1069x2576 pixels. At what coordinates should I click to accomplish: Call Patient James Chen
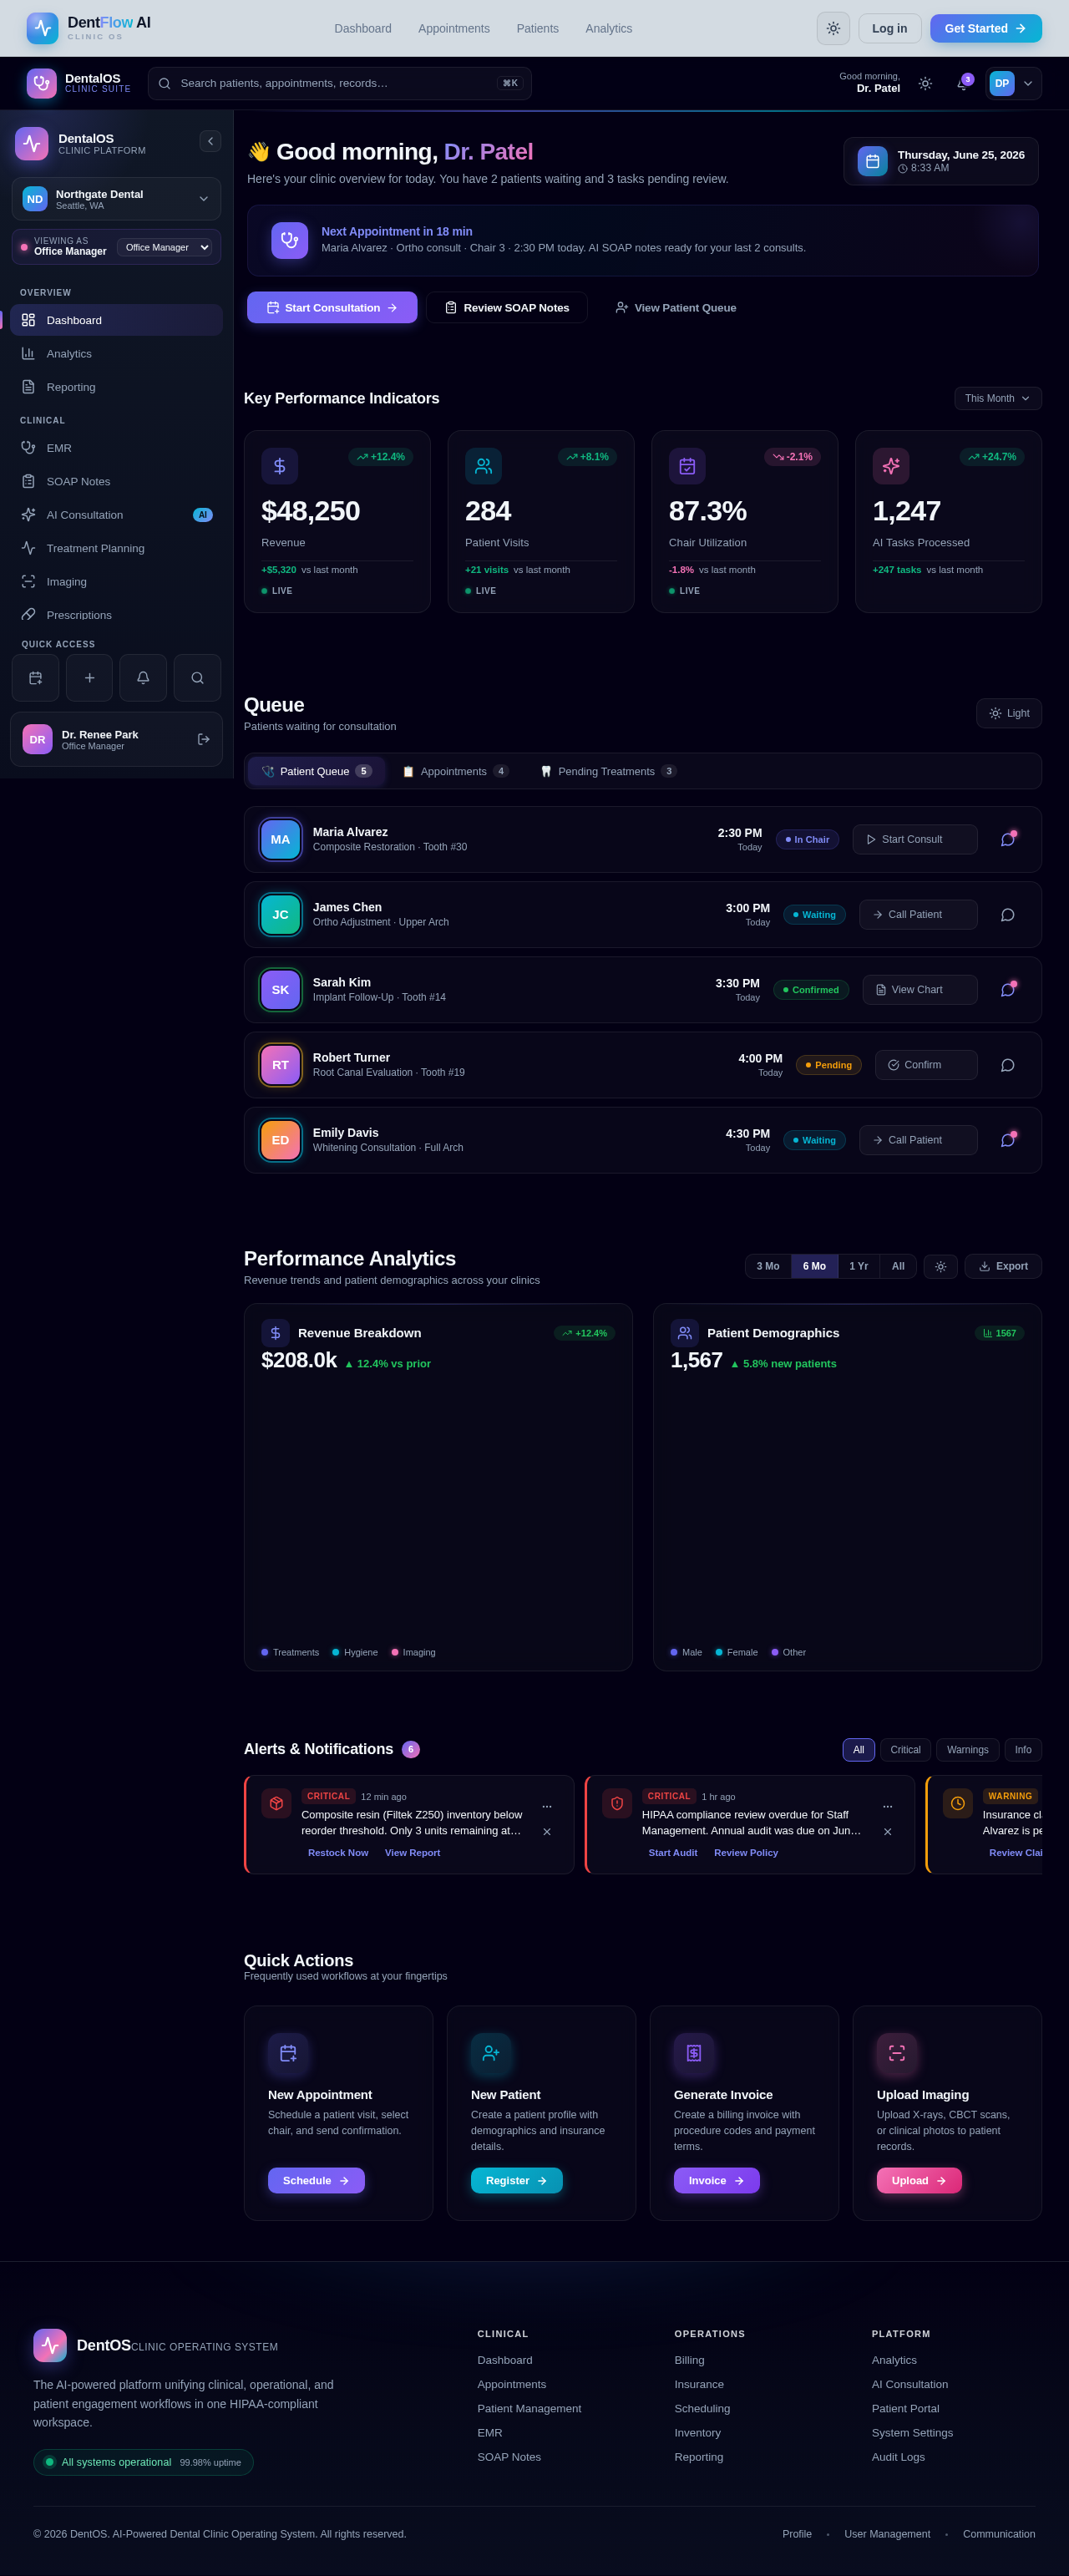pos(918,915)
